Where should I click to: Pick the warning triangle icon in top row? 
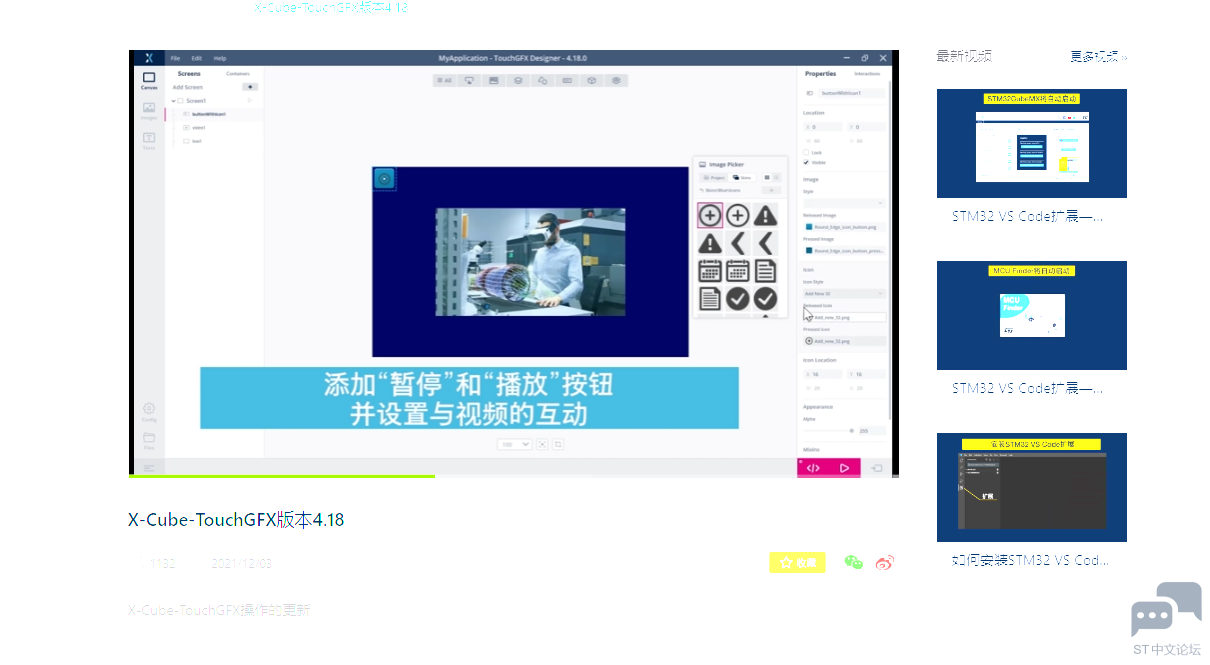point(765,214)
